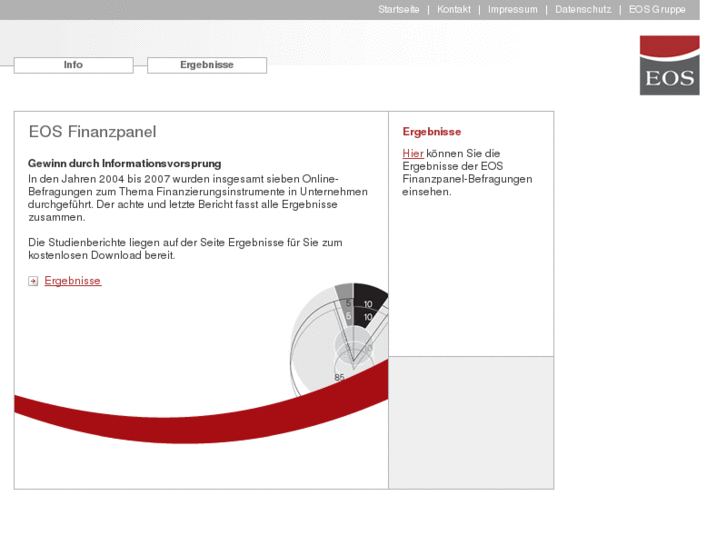Open the Impressum link
Viewport: 727px width, 545px height.
pyautogui.click(x=512, y=9)
